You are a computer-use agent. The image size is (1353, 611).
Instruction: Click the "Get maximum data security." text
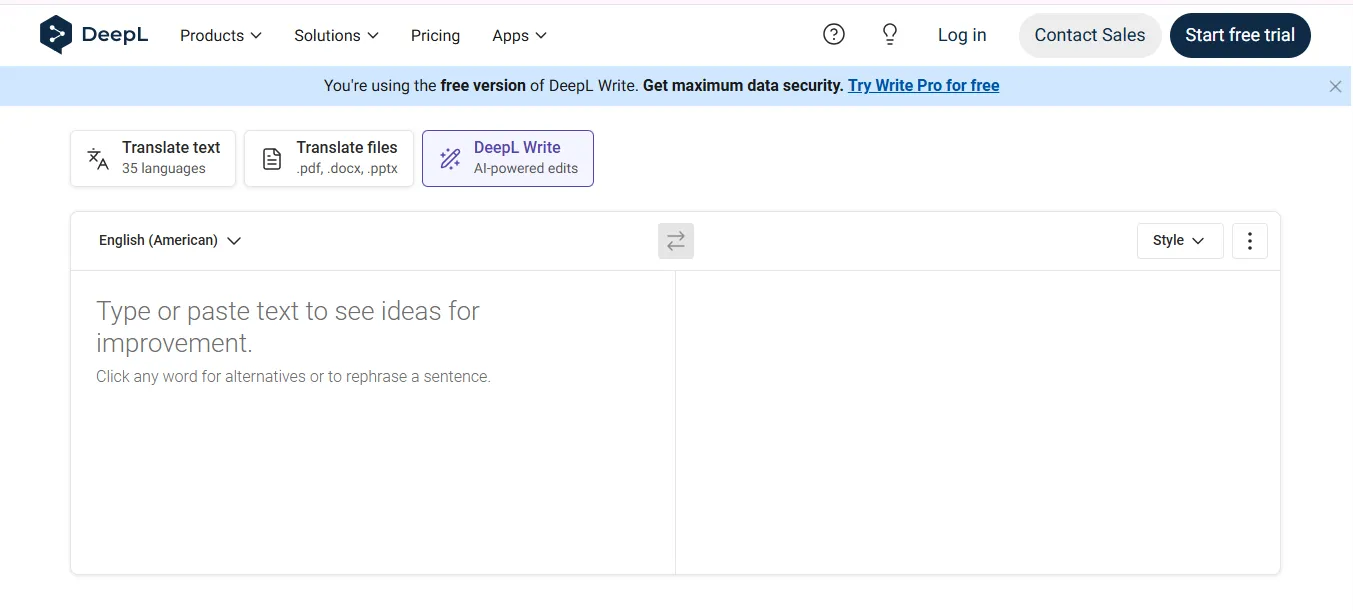[743, 86]
